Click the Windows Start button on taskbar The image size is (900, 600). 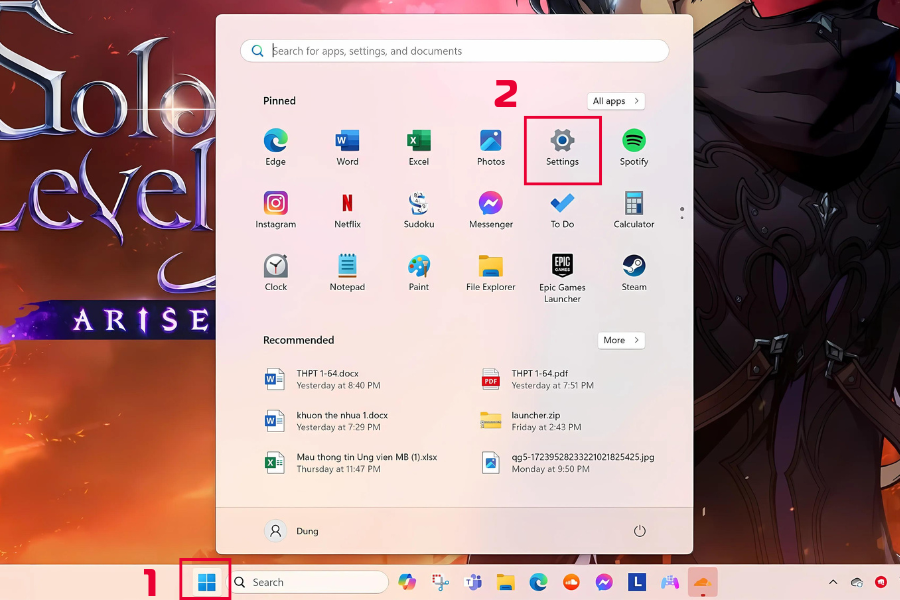tap(206, 582)
